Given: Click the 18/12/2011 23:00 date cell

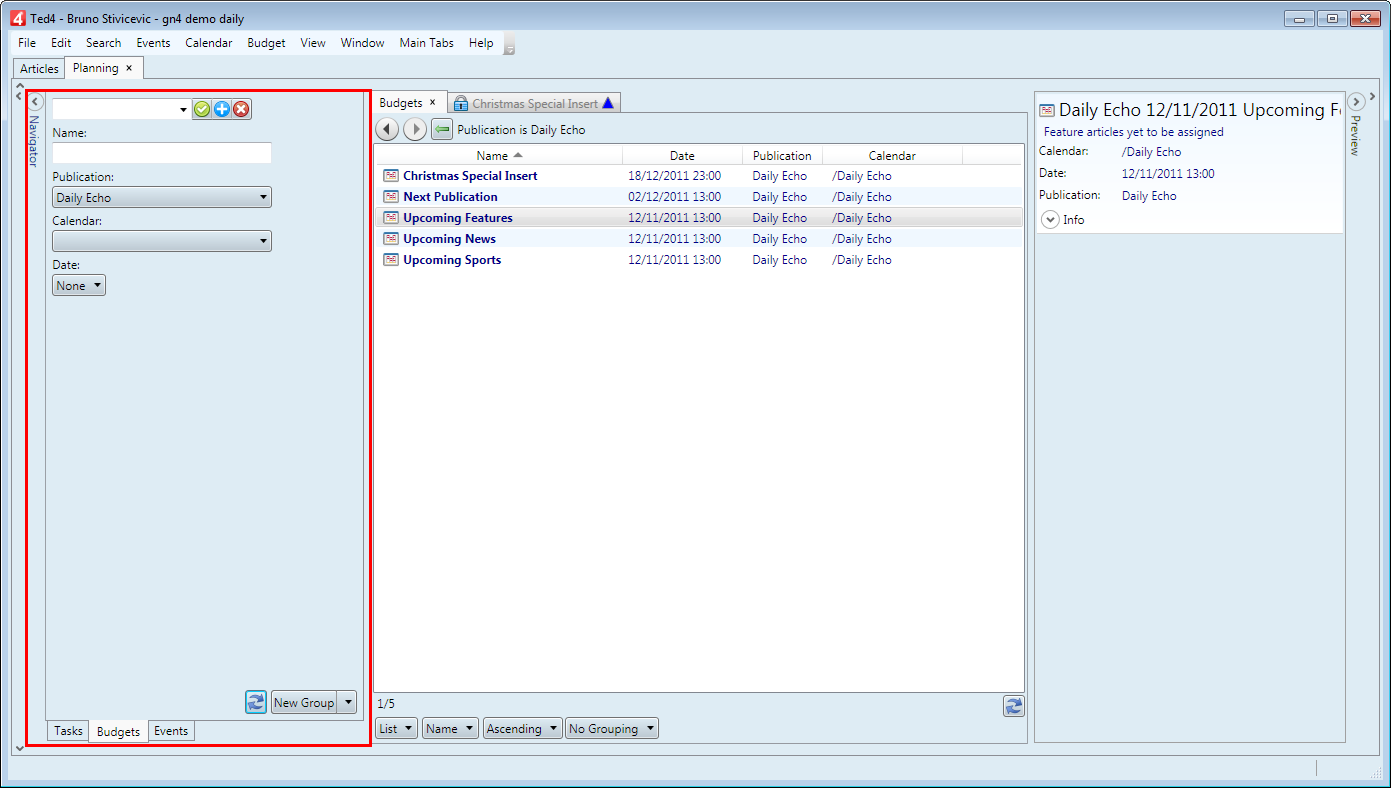Looking at the screenshot, I should (x=674, y=176).
